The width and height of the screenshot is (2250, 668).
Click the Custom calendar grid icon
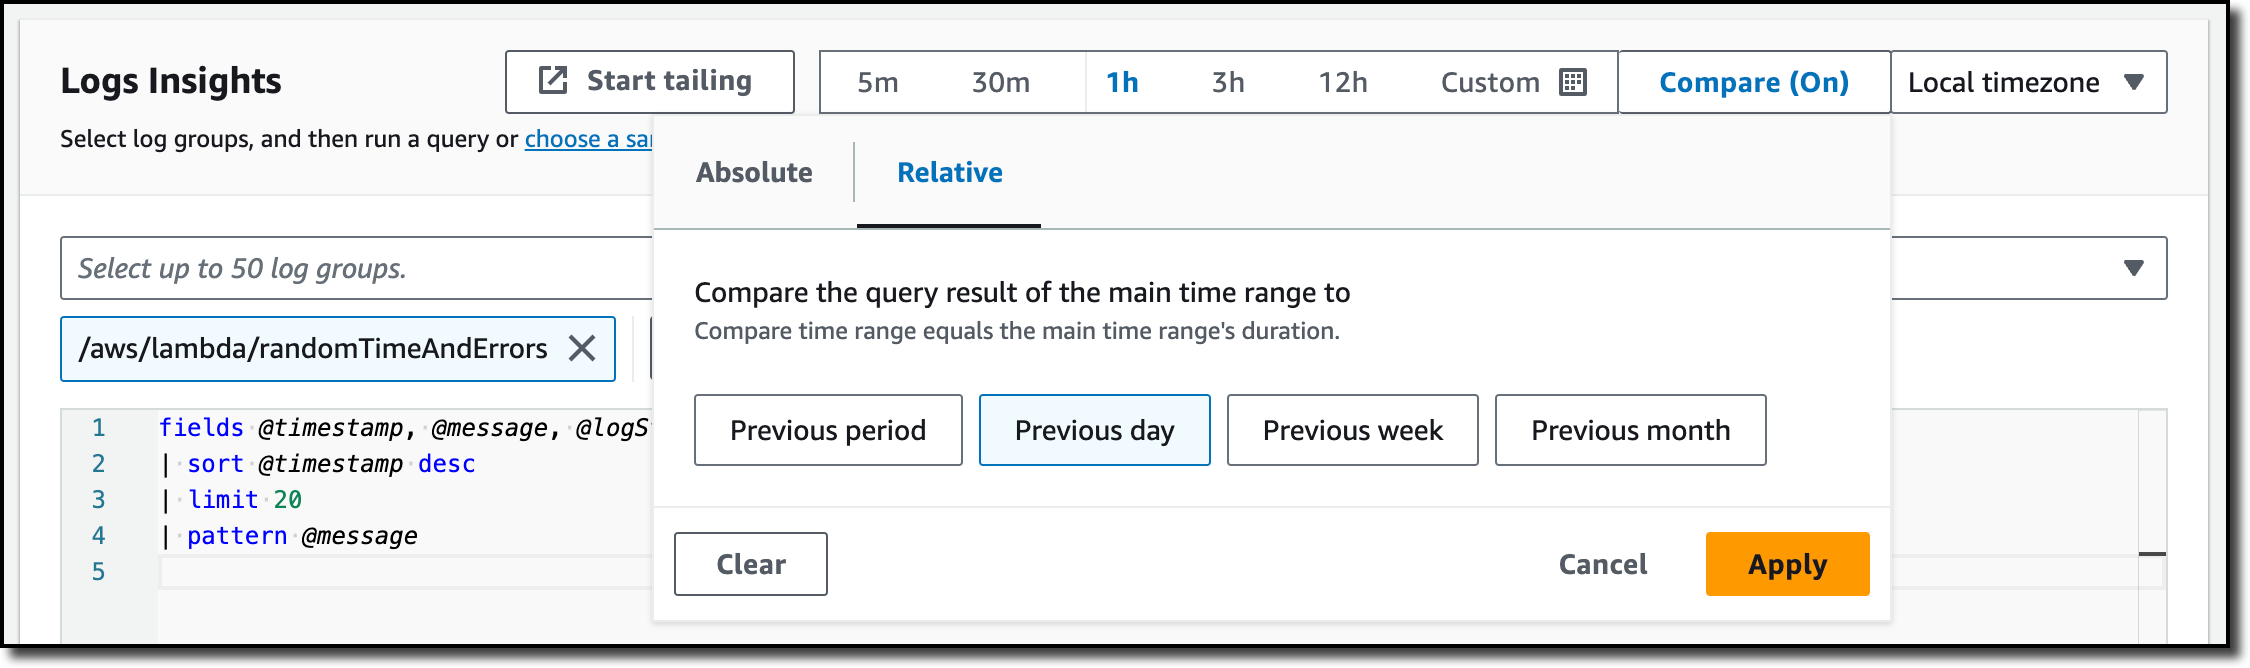(x=1573, y=82)
